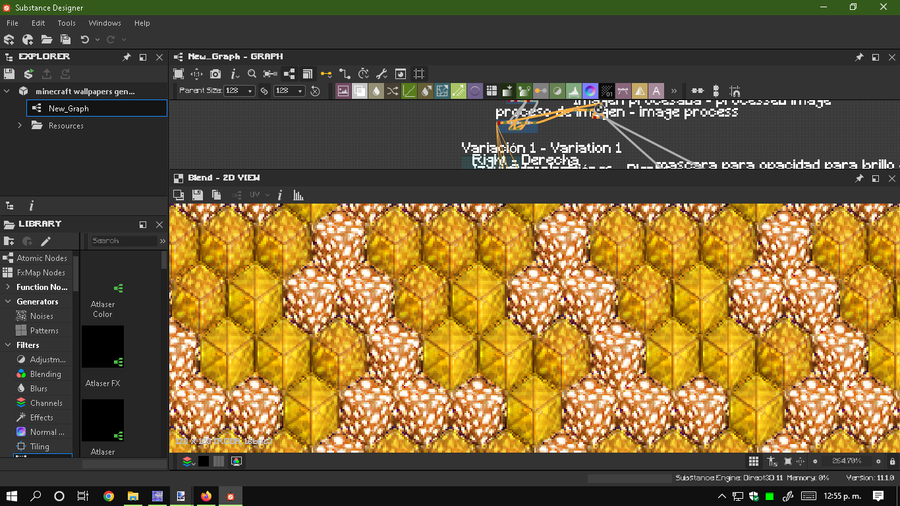Open the Edit menu
The width and height of the screenshot is (900, 506).
38,23
